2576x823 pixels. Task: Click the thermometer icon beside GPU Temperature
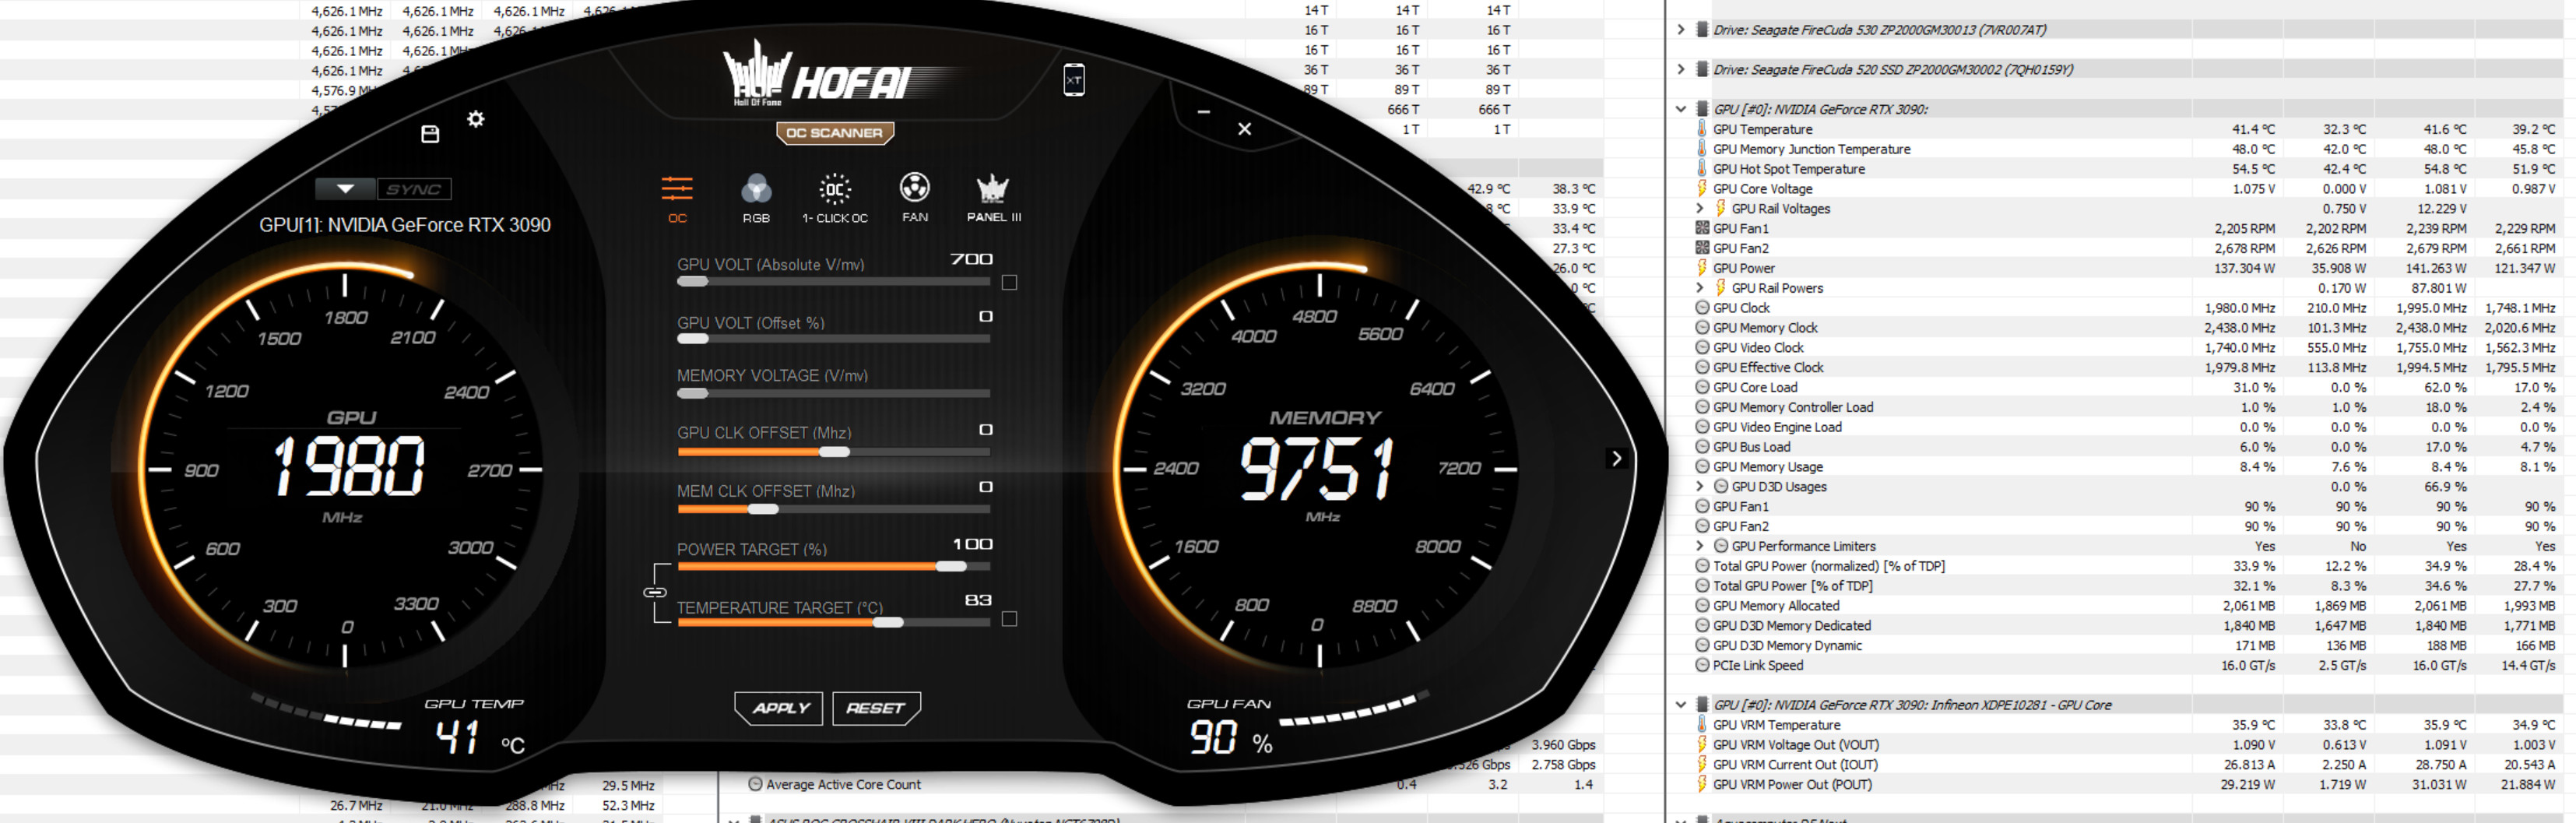[1702, 129]
